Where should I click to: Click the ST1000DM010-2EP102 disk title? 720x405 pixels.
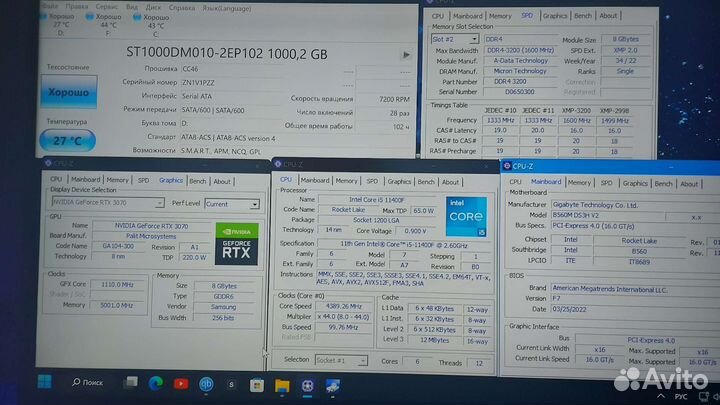pos(227,53)
